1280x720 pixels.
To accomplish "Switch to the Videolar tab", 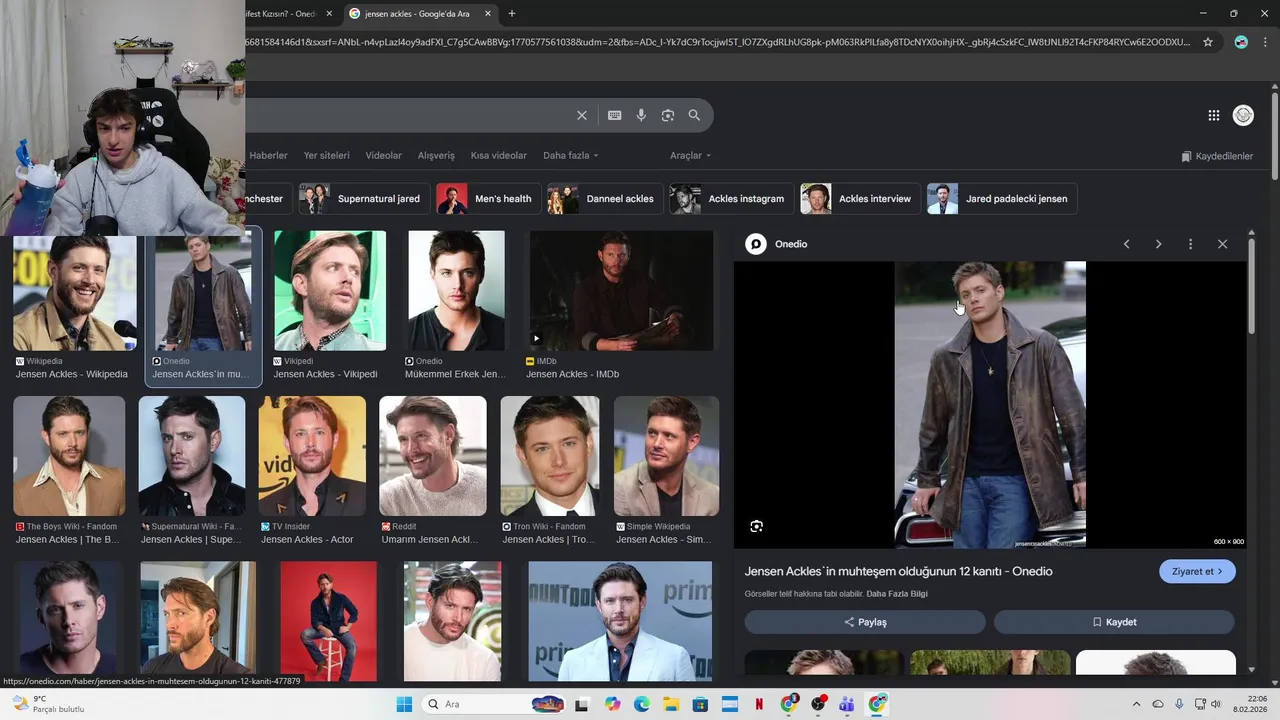I will [383, 155].
